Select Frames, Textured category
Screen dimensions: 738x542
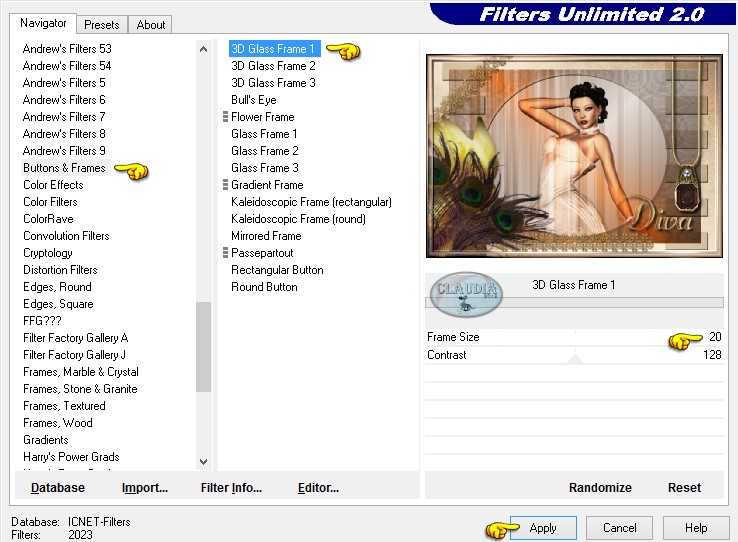click(x=64, y=406)
